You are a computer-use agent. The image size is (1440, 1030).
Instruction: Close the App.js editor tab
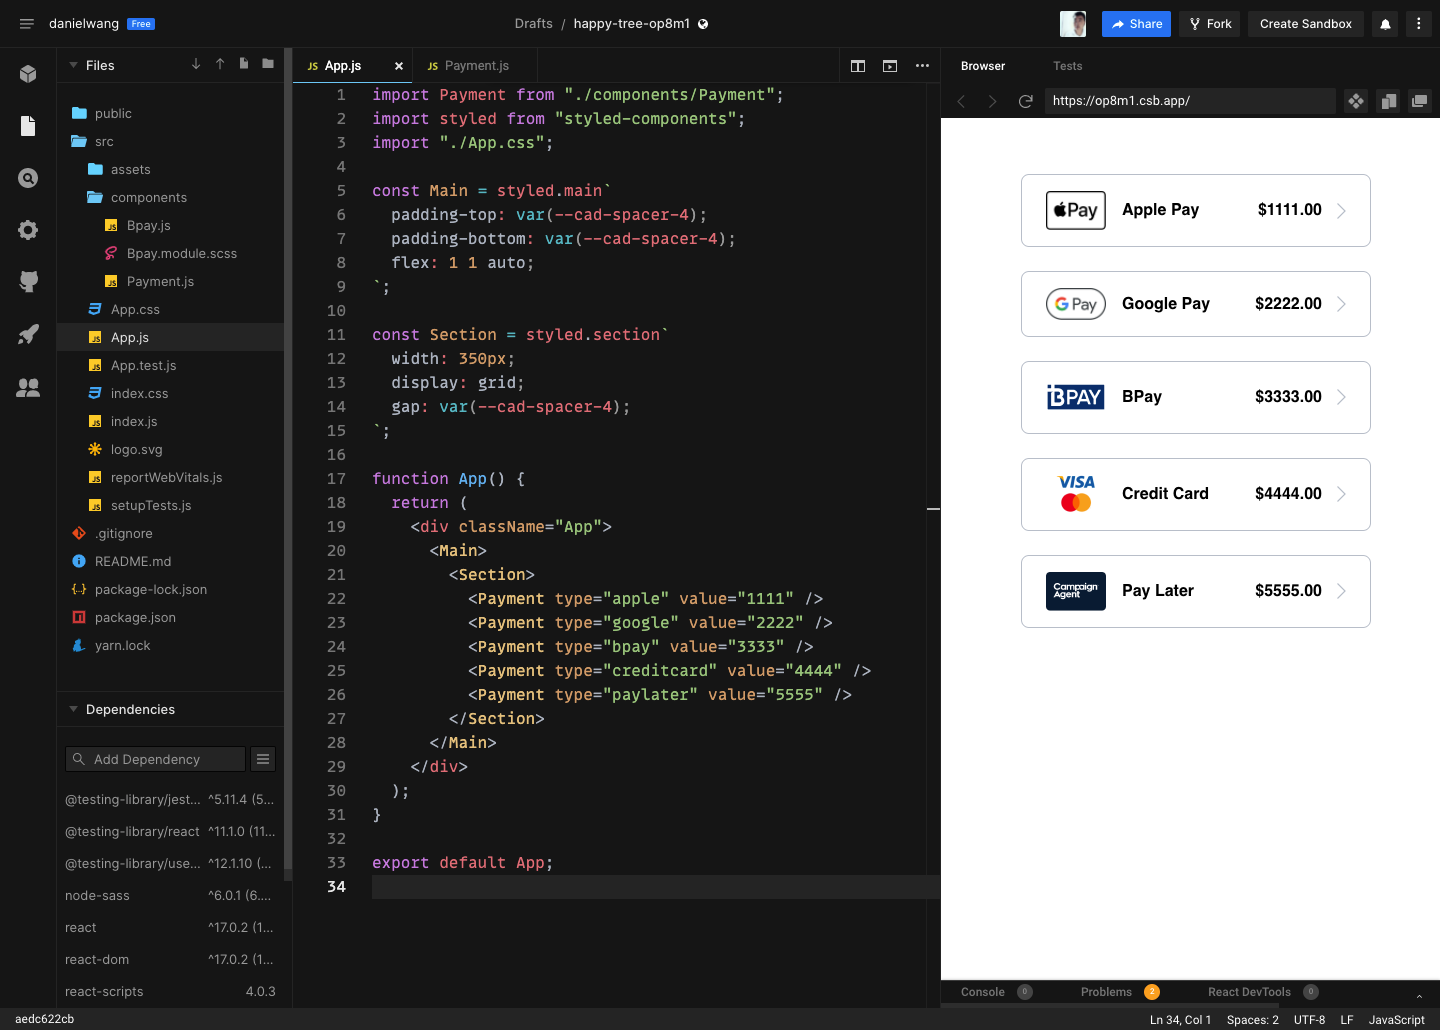399,66
